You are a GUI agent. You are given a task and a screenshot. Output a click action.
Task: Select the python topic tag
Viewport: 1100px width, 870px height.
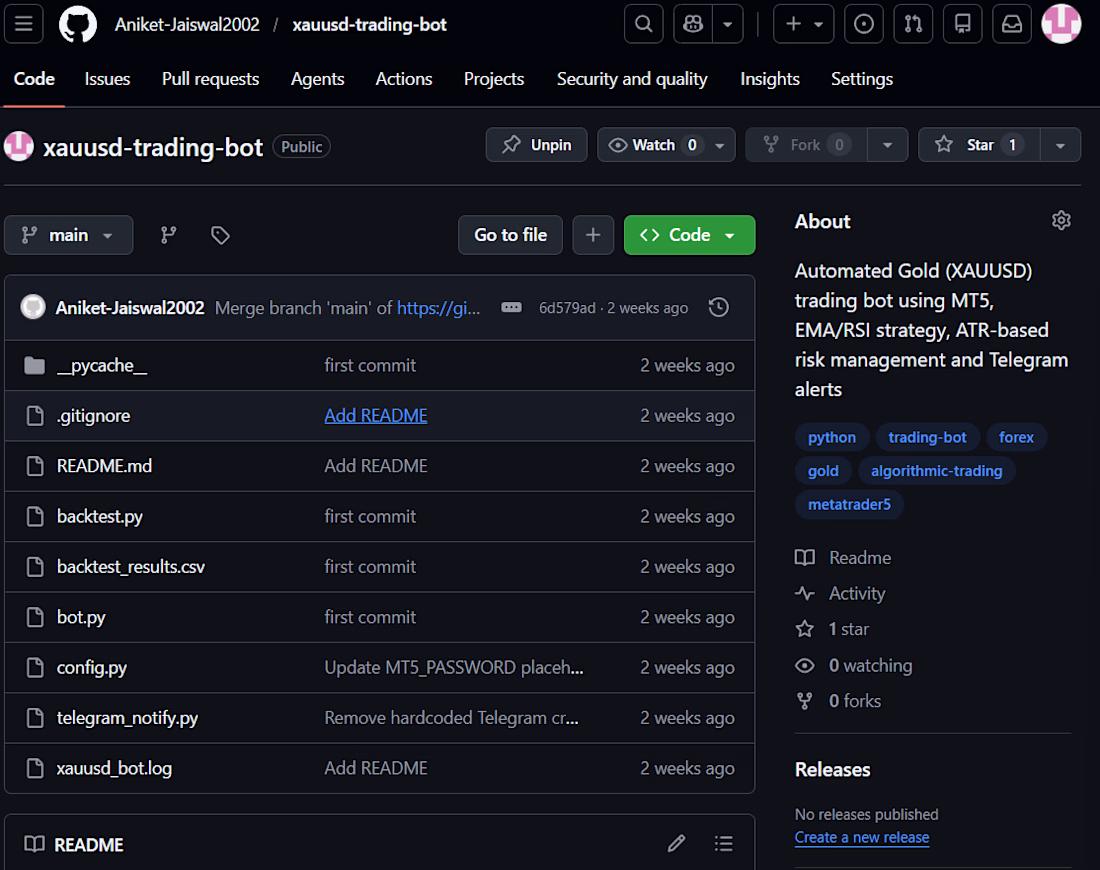click(831, 438)
